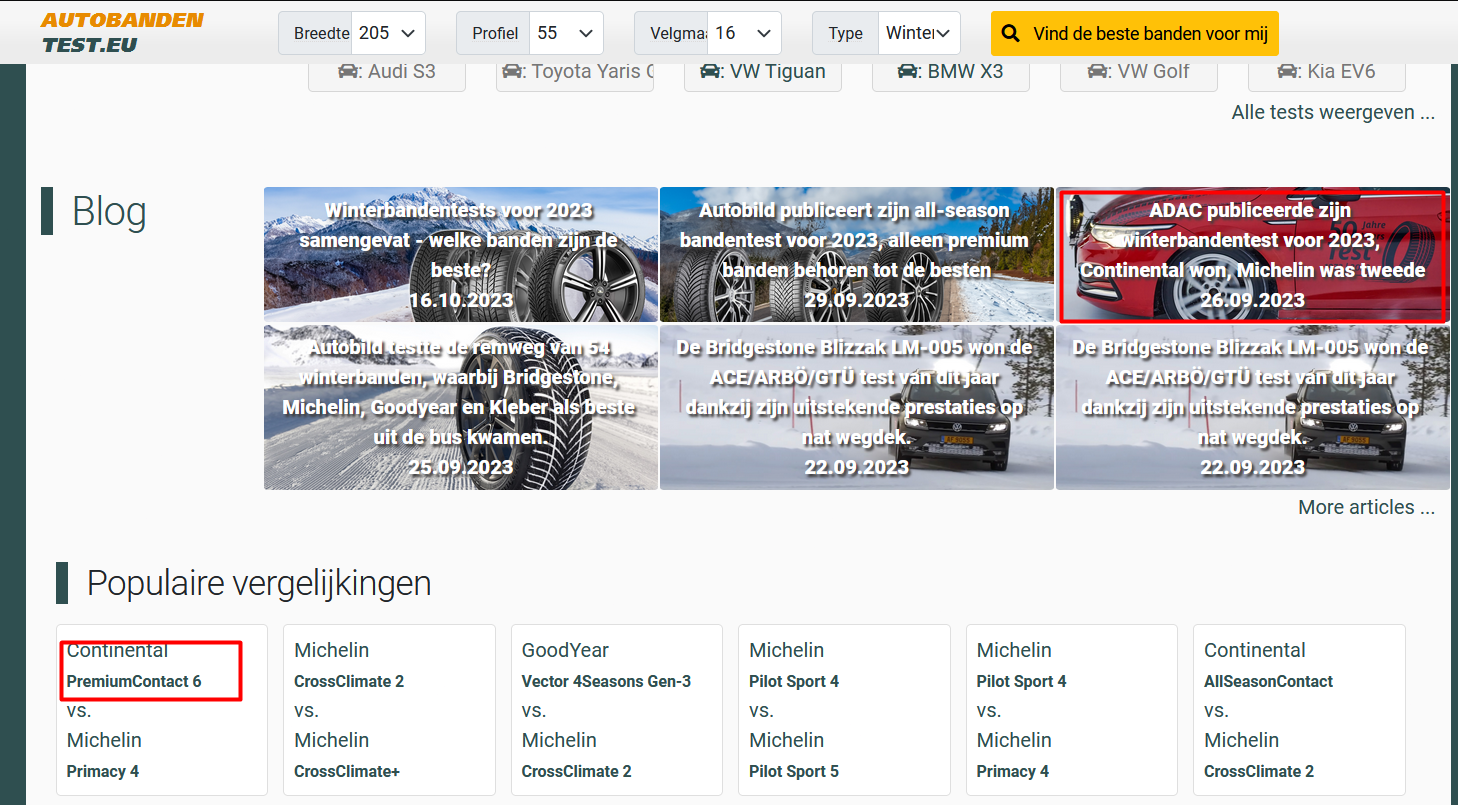This screenshot has width=1458, height=805.
Task: Open Autobild all-season bandentest 2023 article
Action: (857, 254)
